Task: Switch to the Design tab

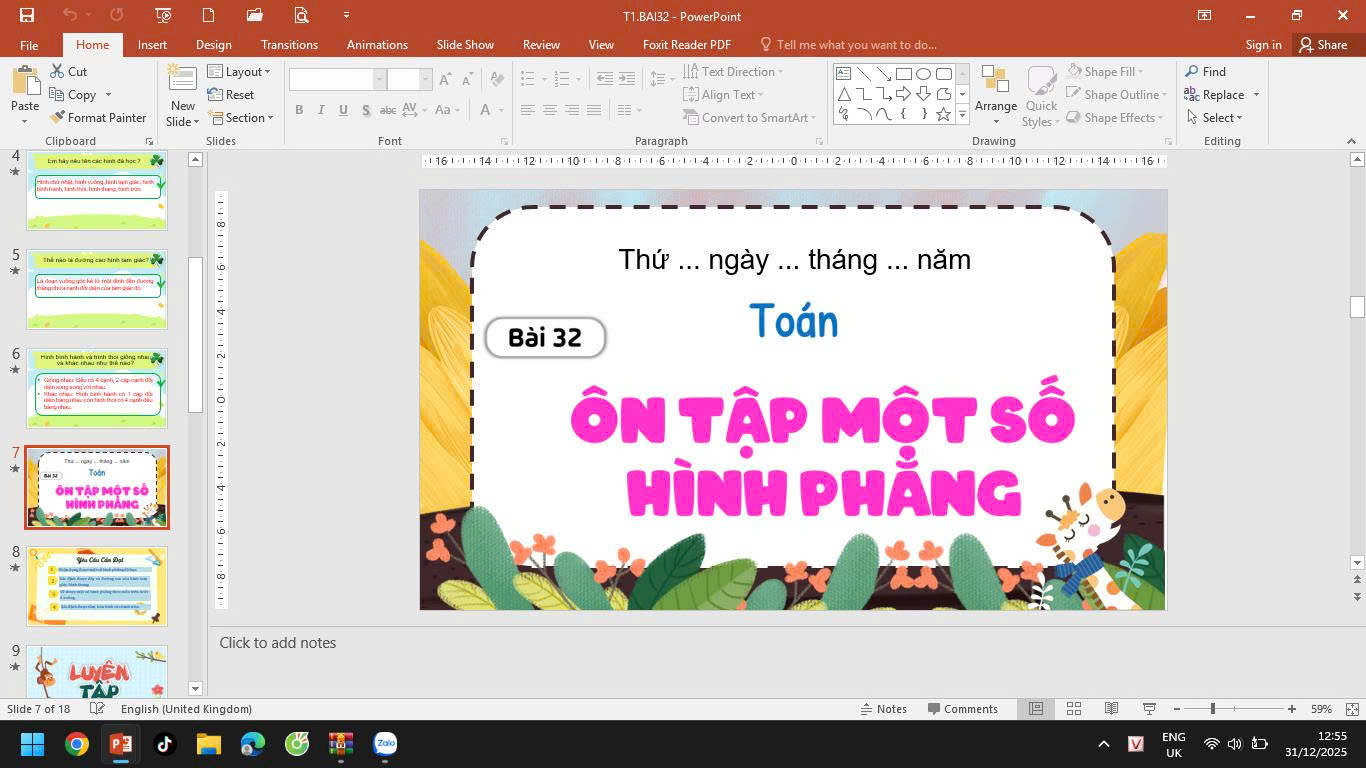Action: coord(213,45)
